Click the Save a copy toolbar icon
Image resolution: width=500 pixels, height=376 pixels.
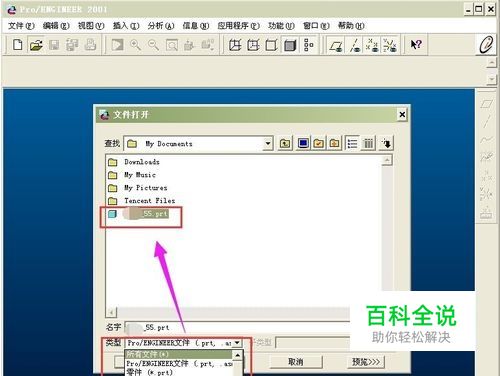[72, 45]
